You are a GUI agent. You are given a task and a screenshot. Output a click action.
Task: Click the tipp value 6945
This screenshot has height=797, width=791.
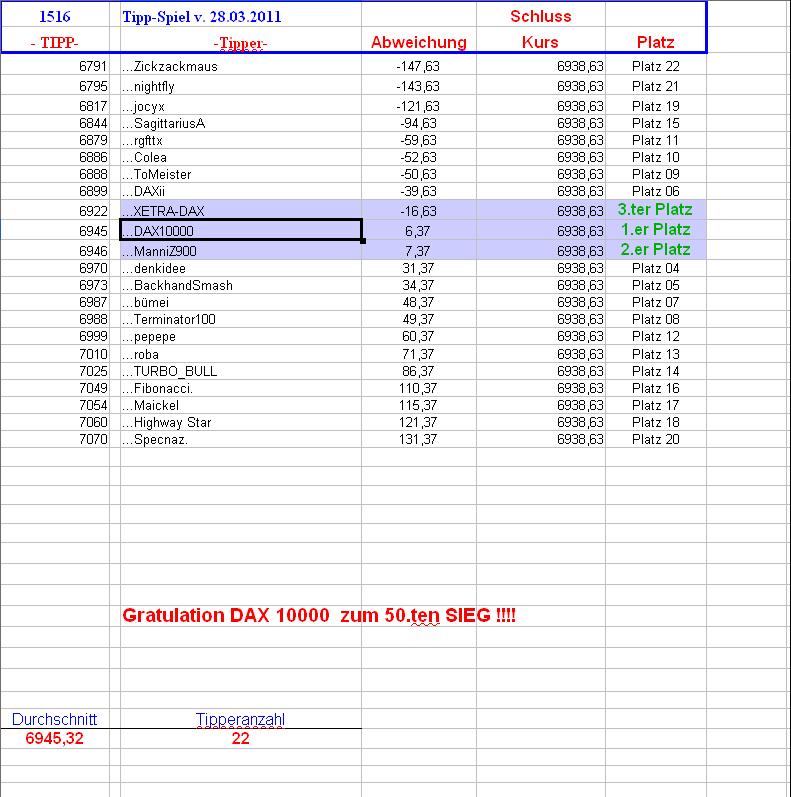click(93, 231)
